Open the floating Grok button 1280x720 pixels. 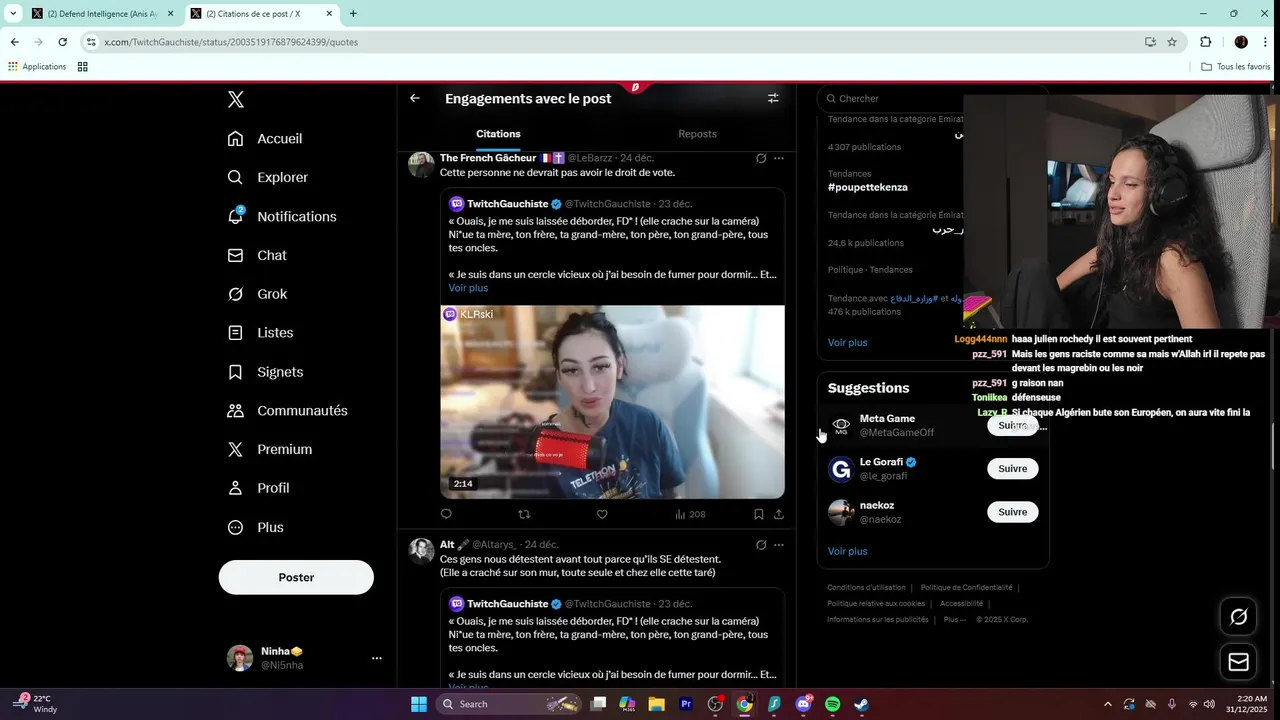point(1238,617)
